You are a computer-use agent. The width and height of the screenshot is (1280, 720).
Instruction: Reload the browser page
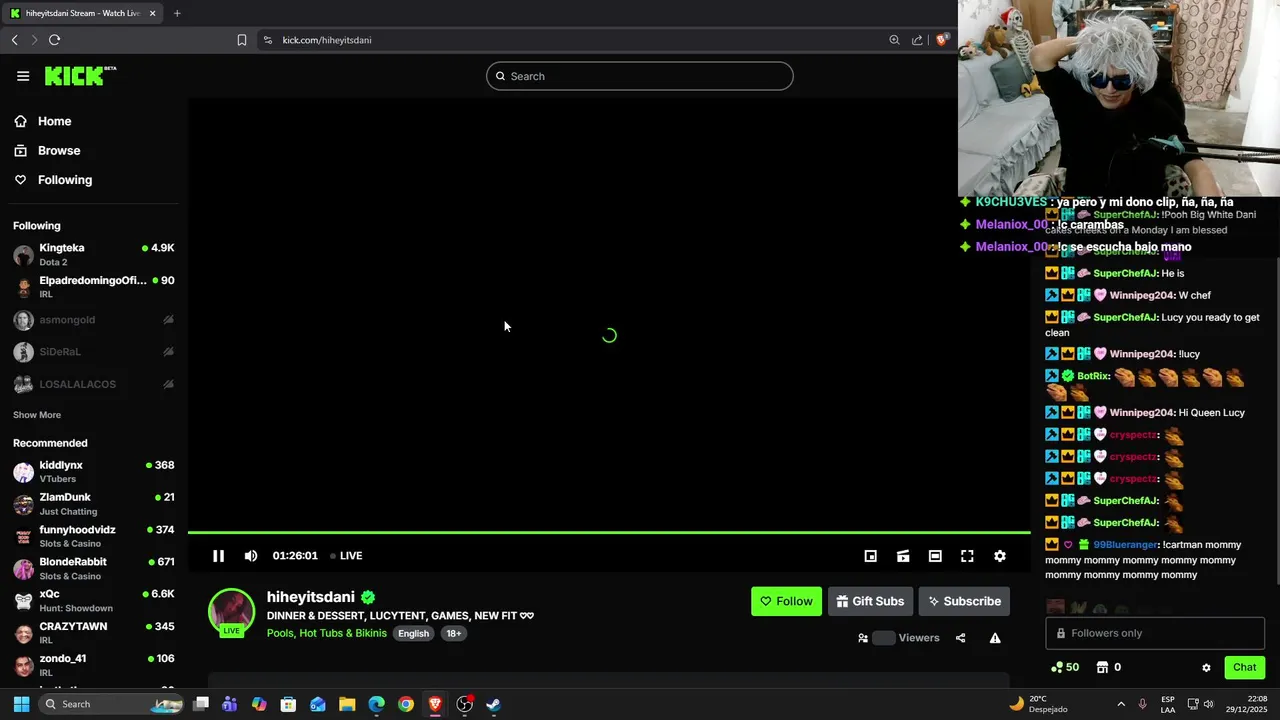tap(54, 40)
